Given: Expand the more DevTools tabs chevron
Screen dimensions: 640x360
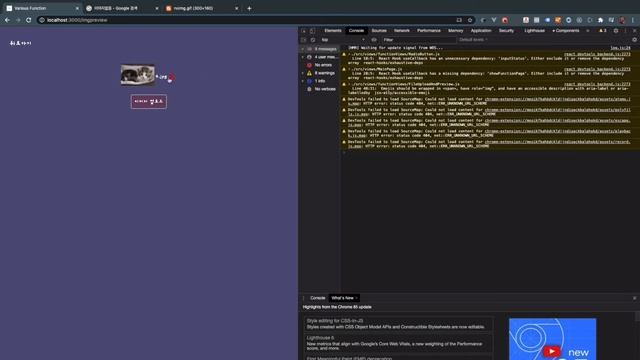Looking at the screenshot, I should pos(588,31).
